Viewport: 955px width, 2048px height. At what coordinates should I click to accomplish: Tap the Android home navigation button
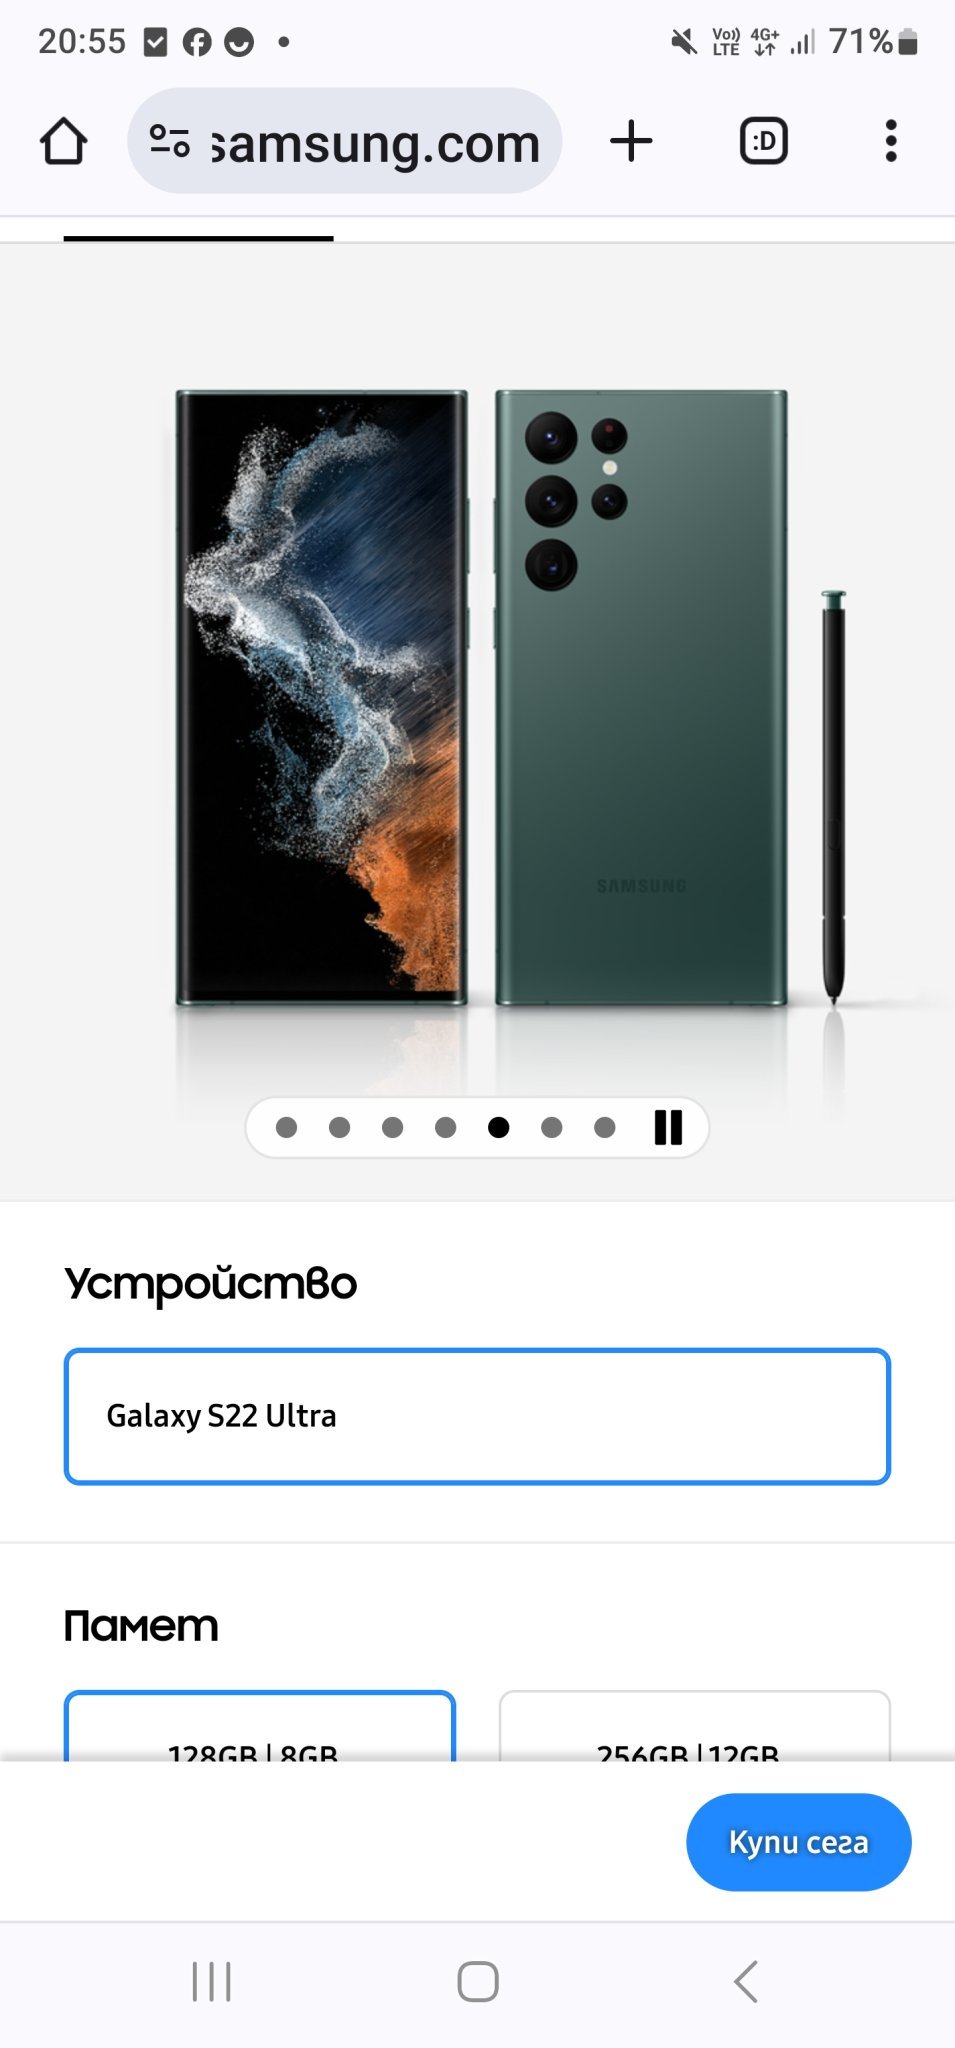478,1981
